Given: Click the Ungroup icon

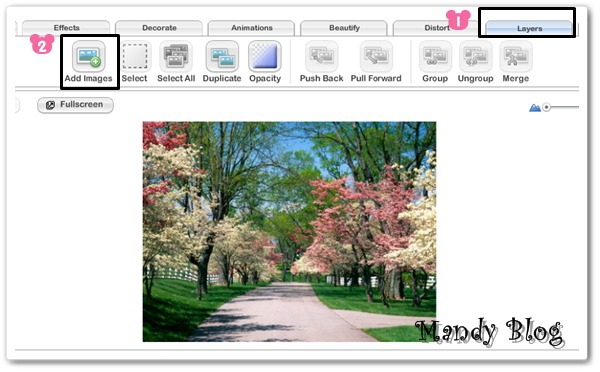Looking at the screenshot, I should pyautogui.click(x=475, y=56).
